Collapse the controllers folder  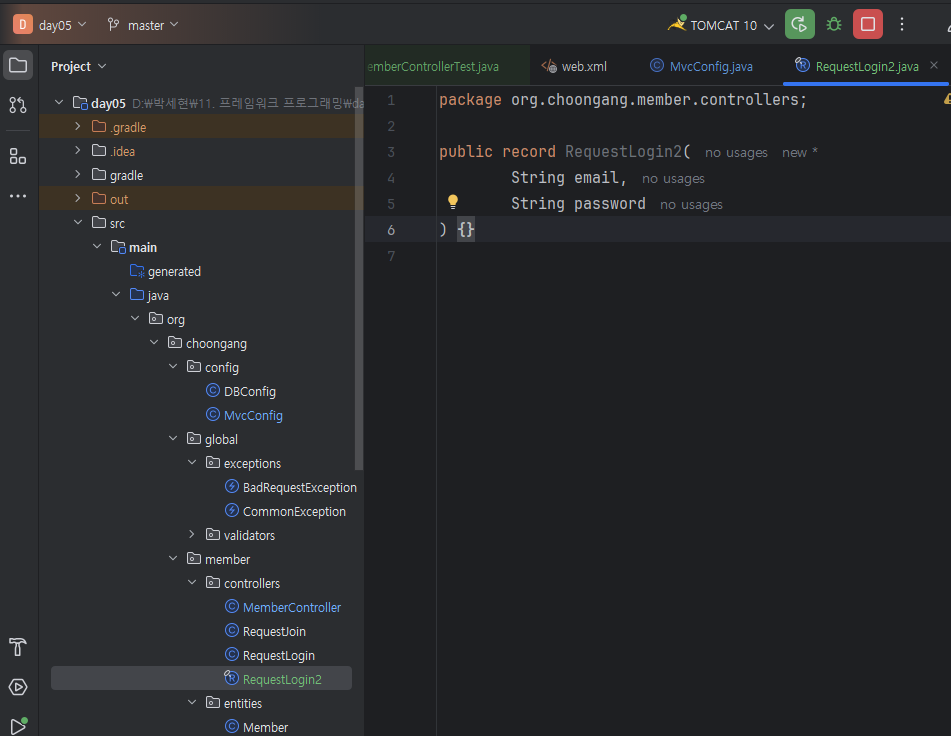click(192, 583)
